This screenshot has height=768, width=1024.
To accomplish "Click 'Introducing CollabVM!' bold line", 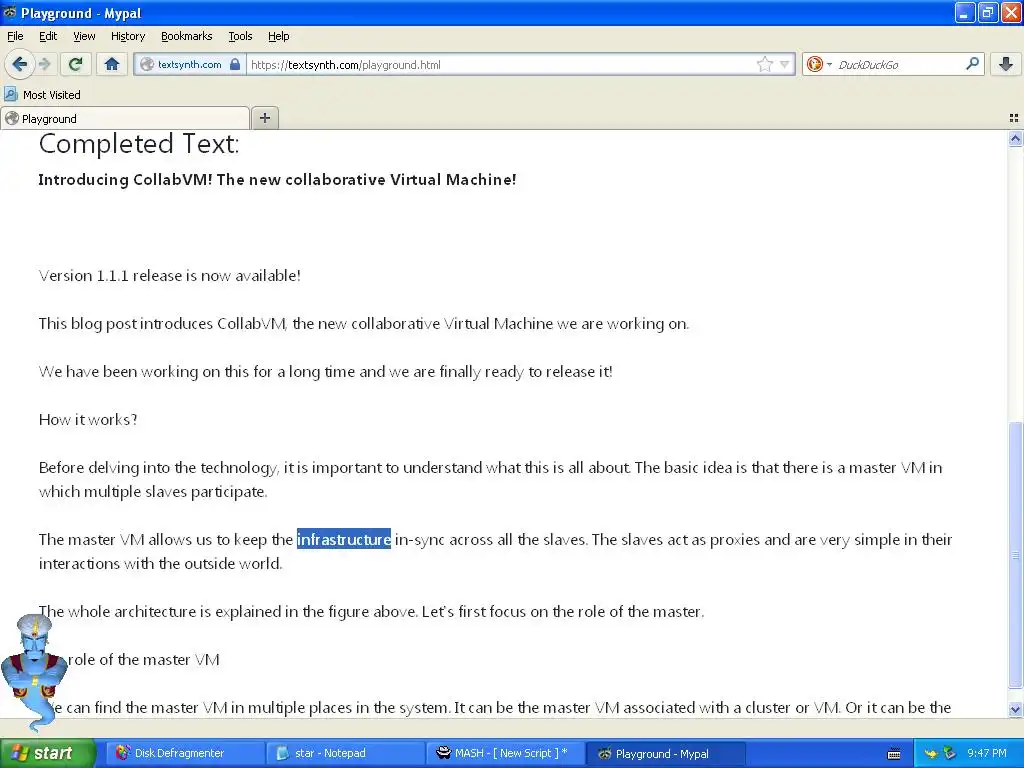I will 277,180.
